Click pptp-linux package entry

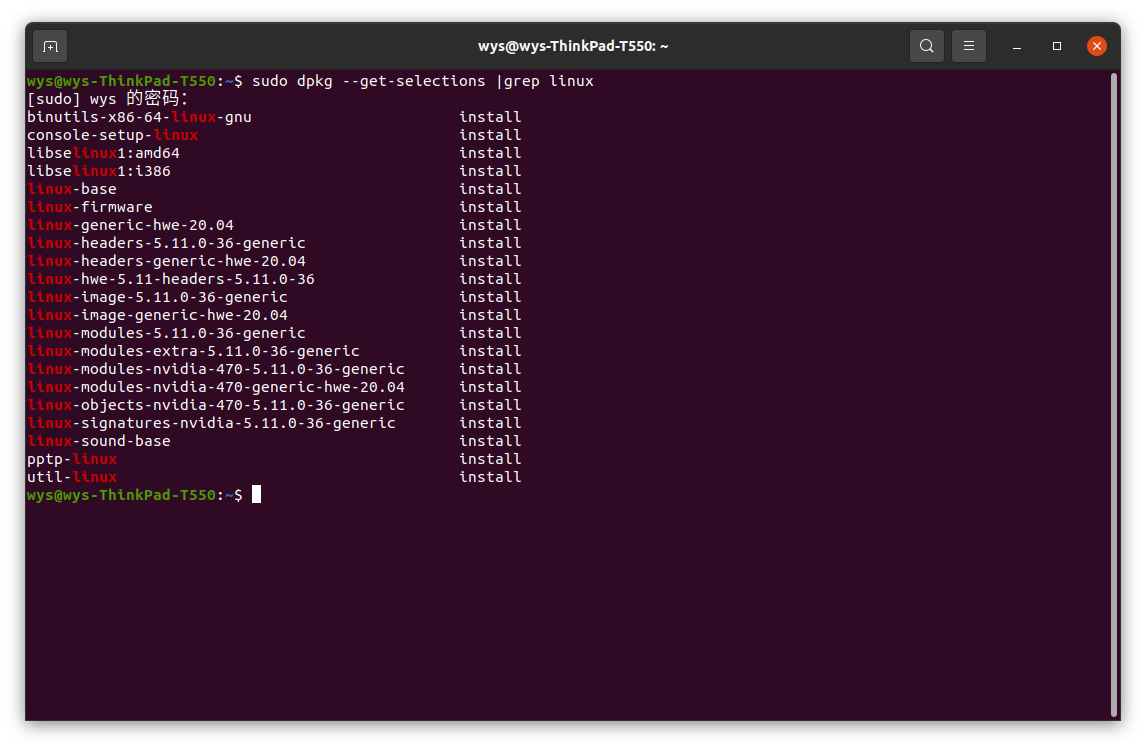[x=72, y=459]
